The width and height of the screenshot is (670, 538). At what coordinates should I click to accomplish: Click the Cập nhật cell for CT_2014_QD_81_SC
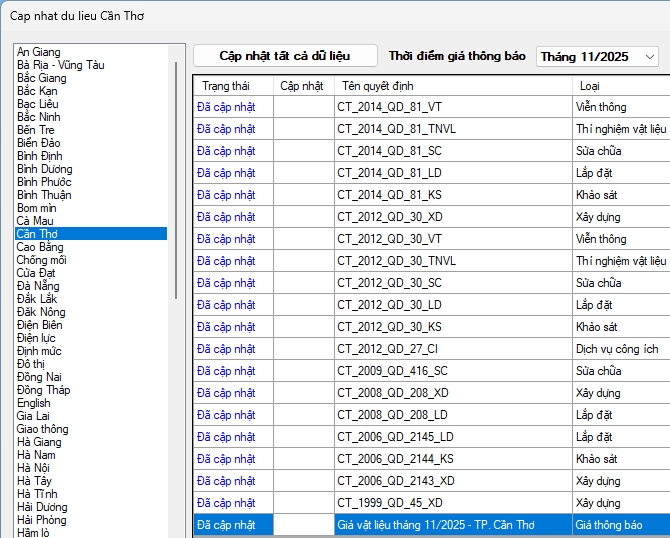point(304,150)
